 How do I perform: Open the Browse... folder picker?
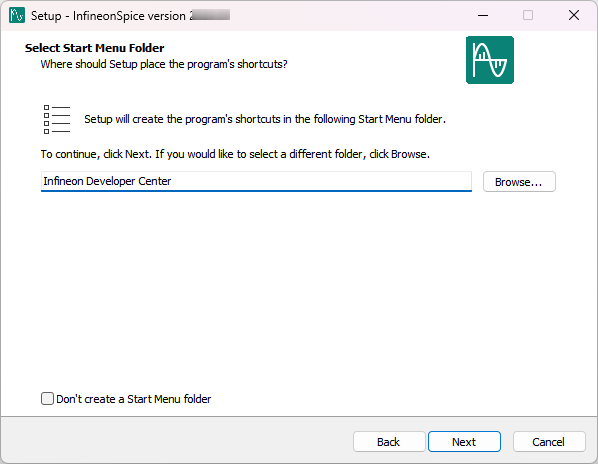[519, 182]
